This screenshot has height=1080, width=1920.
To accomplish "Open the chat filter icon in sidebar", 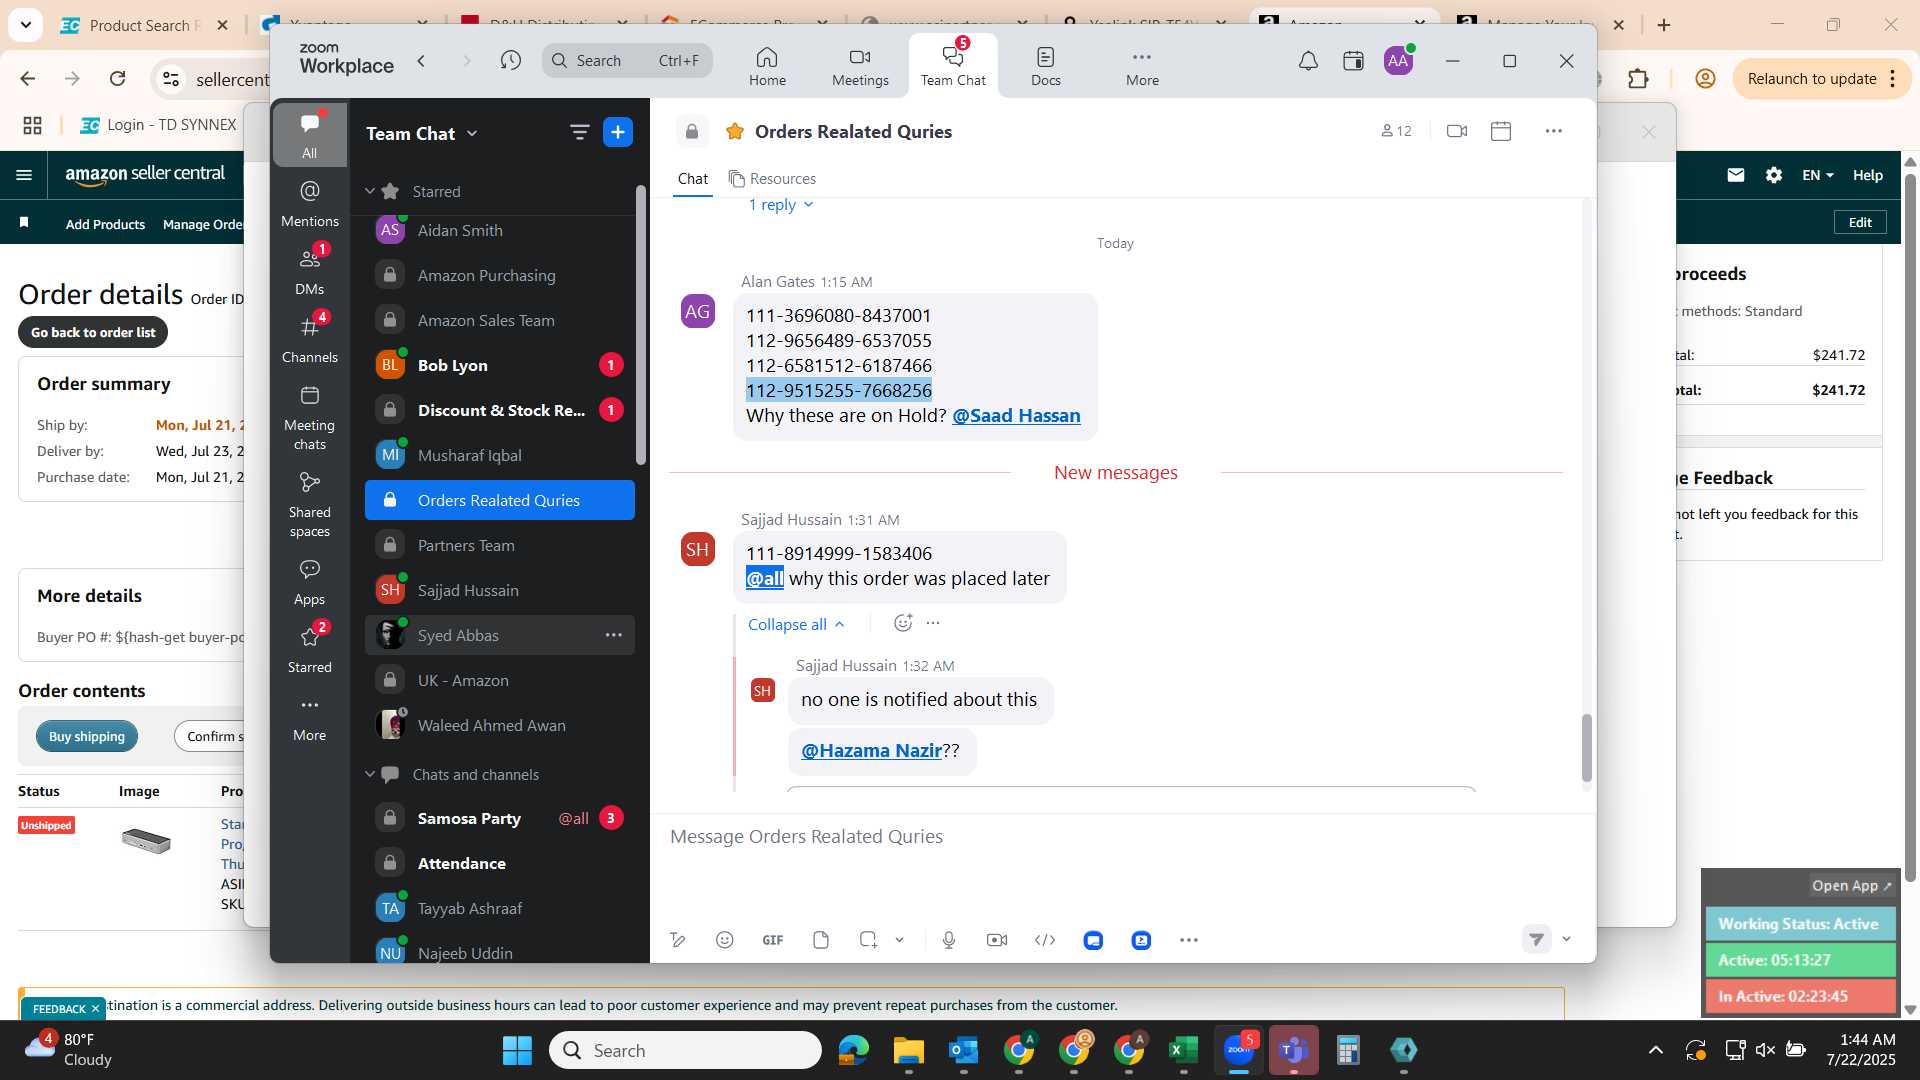I will [x=579, y=132].
